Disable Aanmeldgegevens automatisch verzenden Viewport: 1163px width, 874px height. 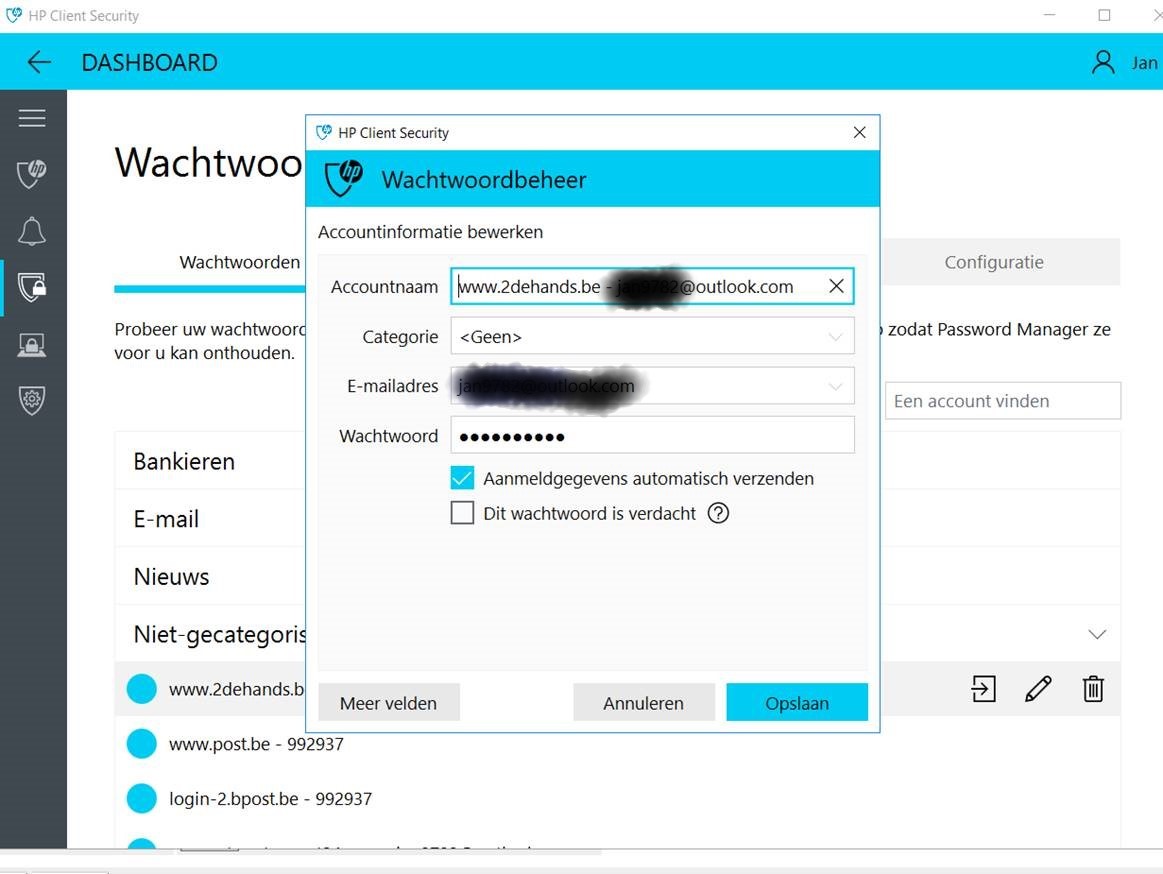461,477
